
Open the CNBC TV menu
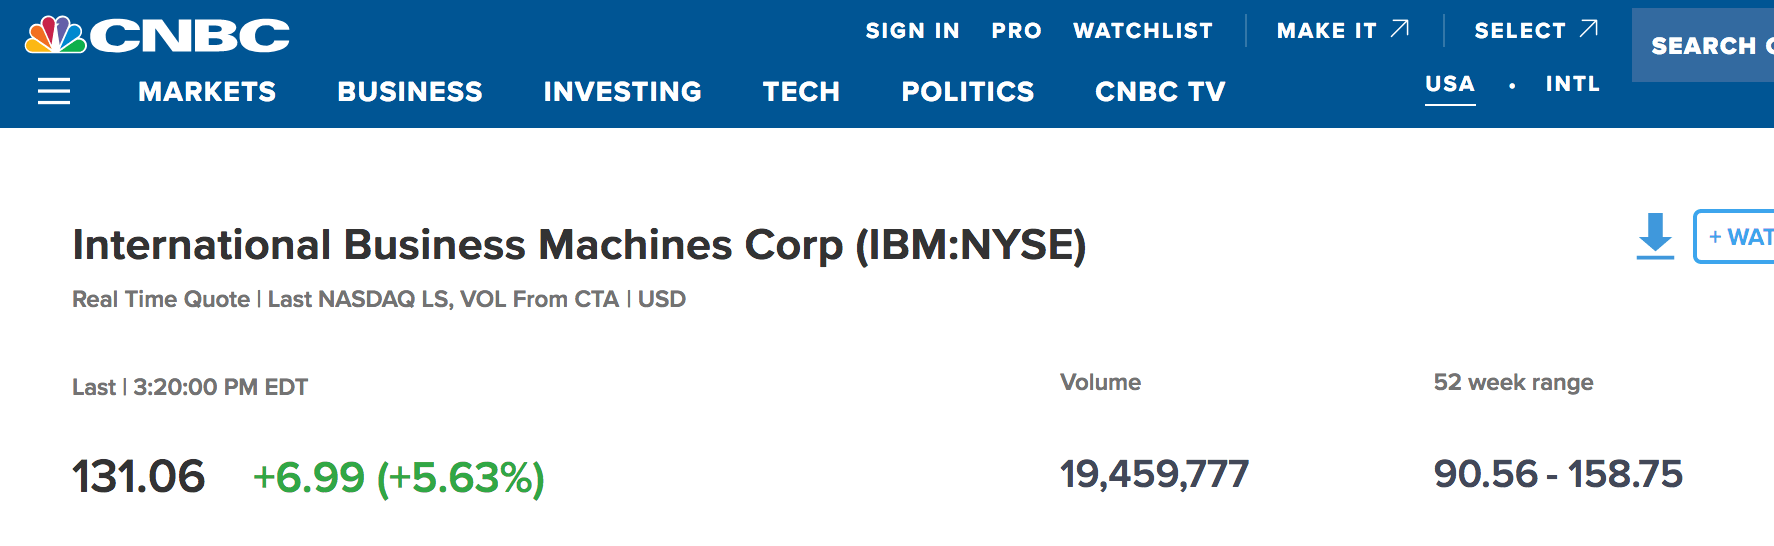tap(1160, 92)
